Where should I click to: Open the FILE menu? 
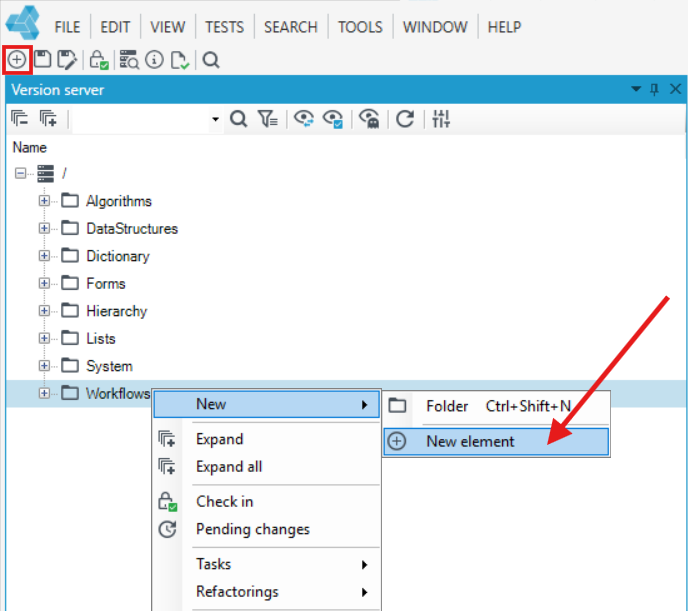pyautogui.click(x=67, y=27)
